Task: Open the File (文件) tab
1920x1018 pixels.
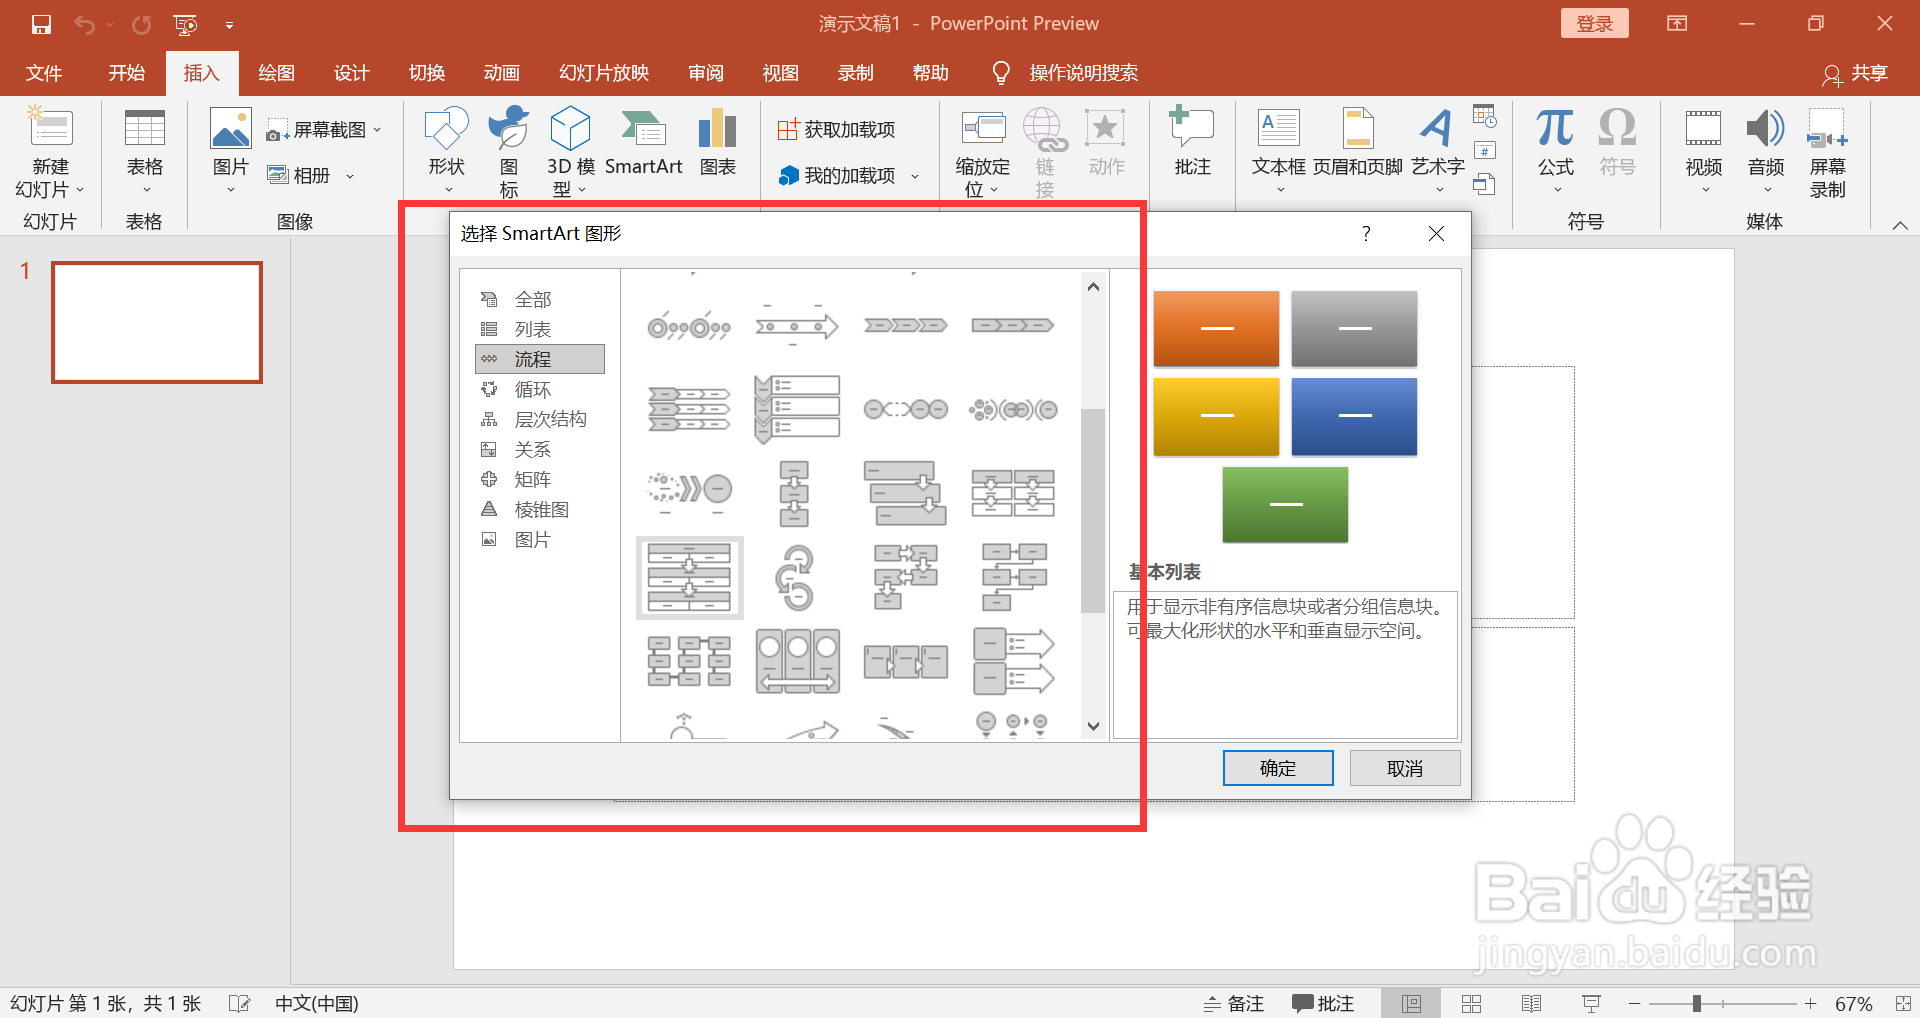Action: (x=44, y=73)
